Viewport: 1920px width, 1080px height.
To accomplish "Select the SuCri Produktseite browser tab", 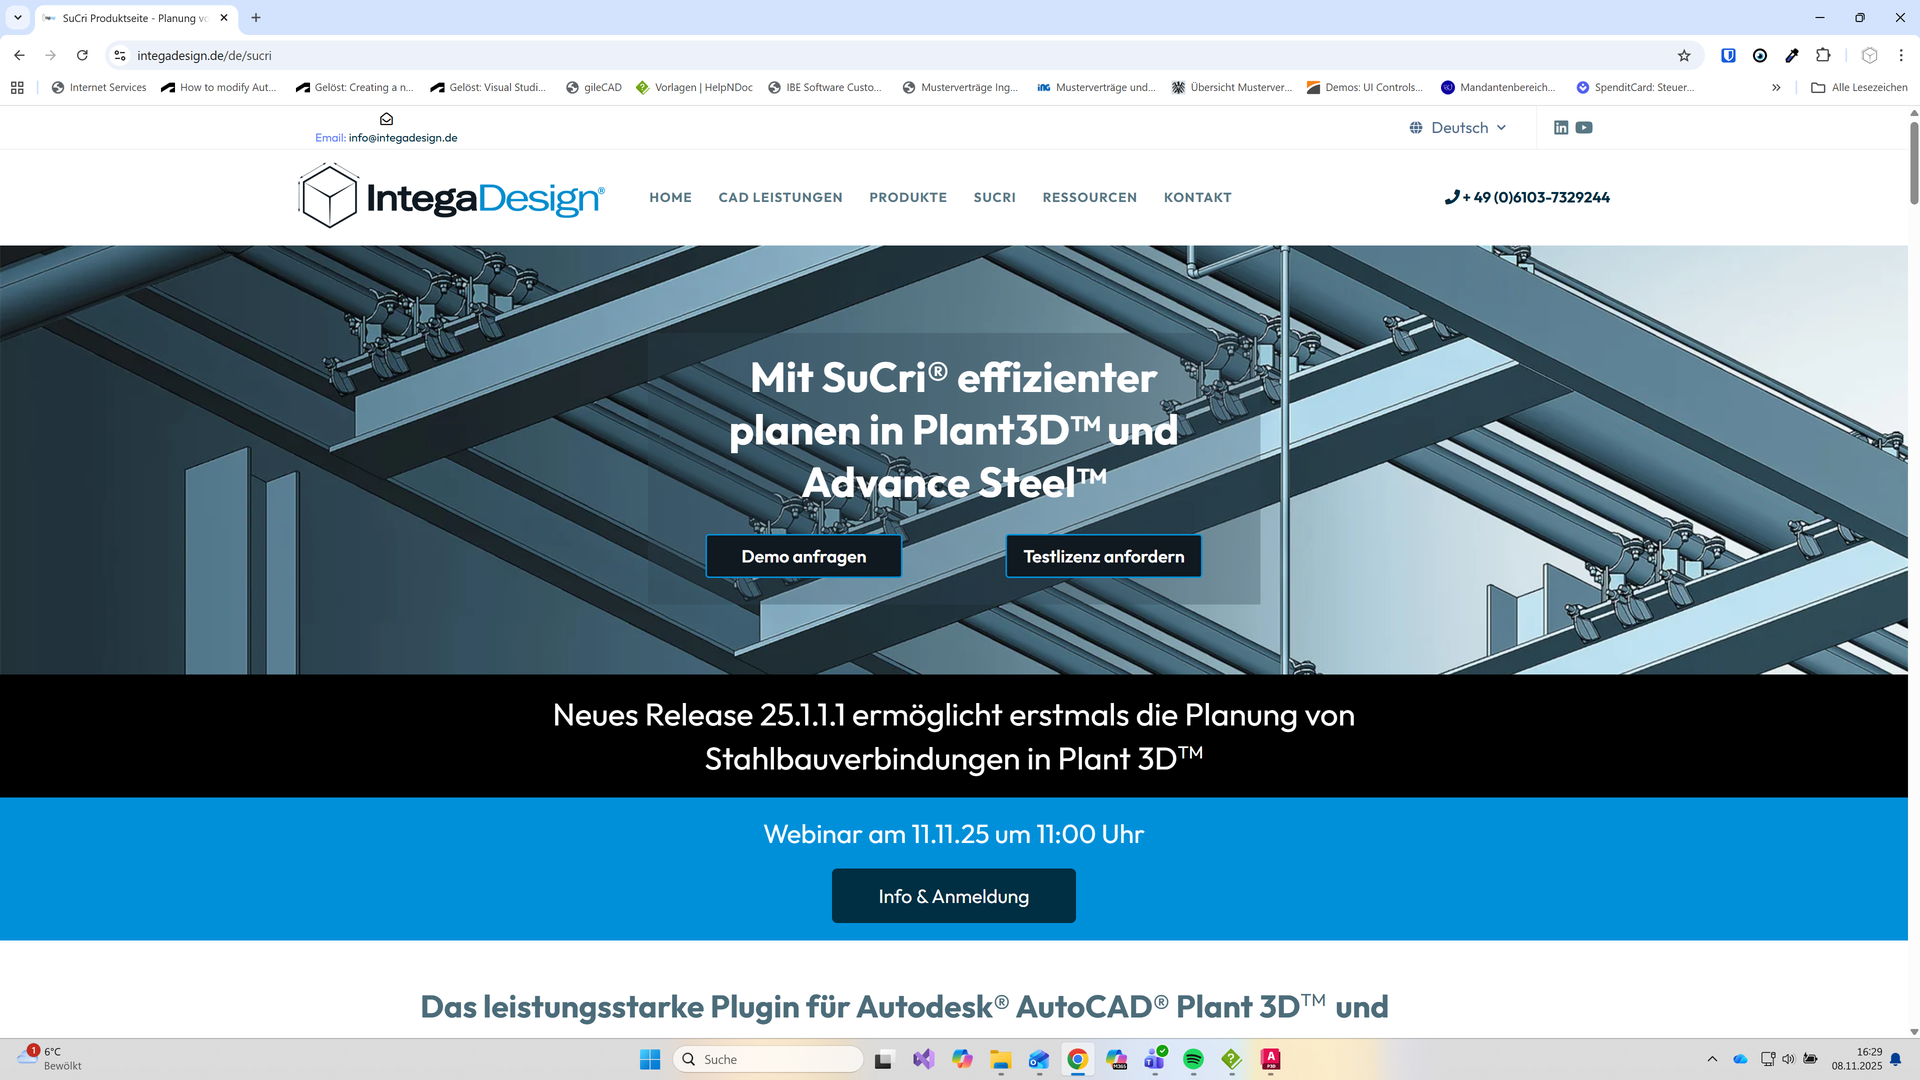I will pos(135,18).
